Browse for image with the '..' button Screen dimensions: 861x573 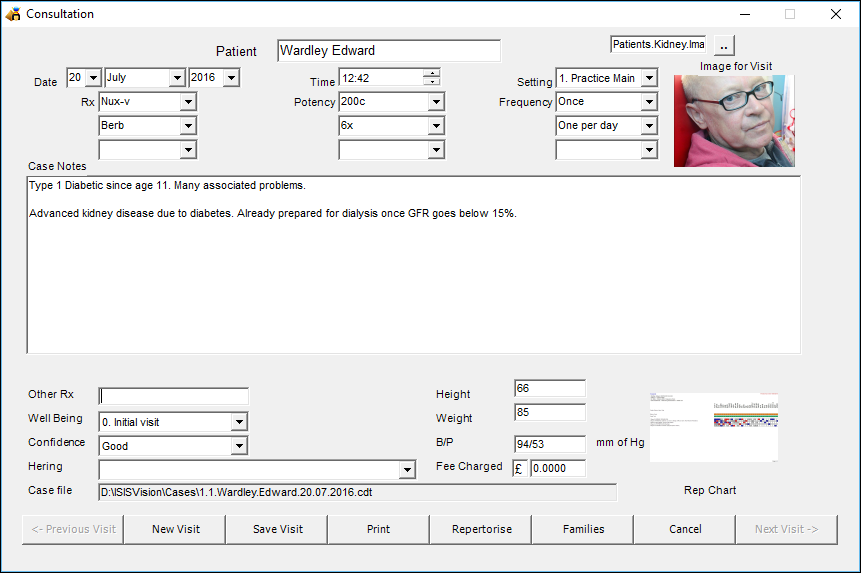point(724,46)
